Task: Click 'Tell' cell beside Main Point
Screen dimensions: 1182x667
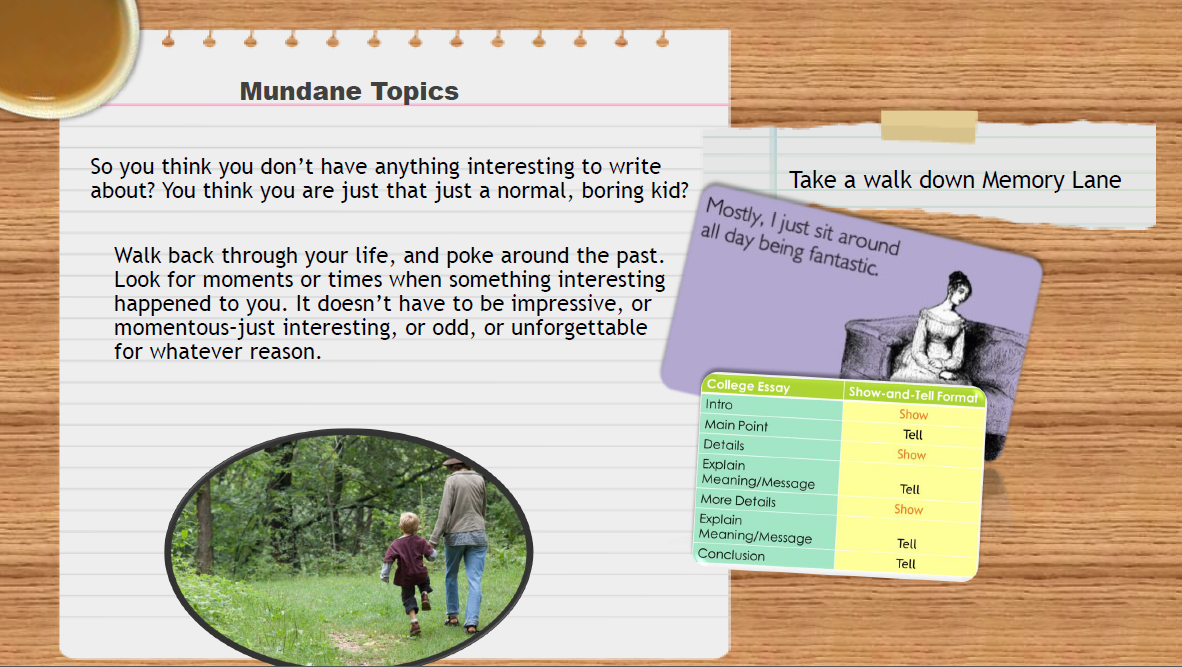Action: [x=913, y=435]
